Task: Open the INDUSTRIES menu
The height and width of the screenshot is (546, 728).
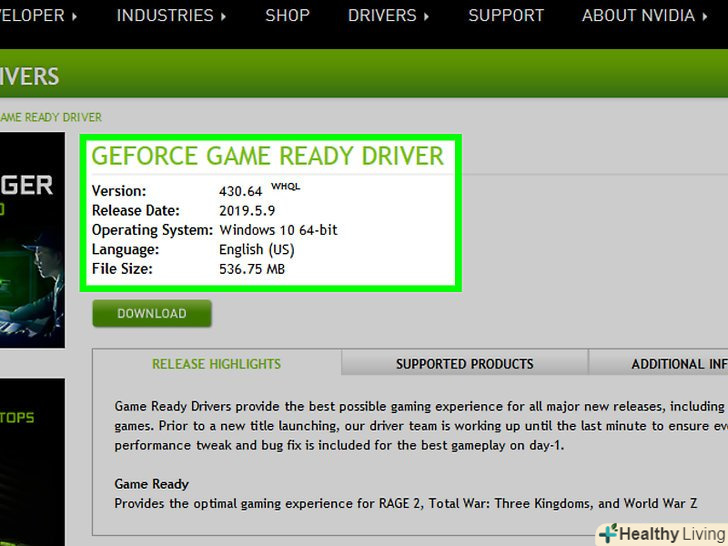Action: (170, 16)
